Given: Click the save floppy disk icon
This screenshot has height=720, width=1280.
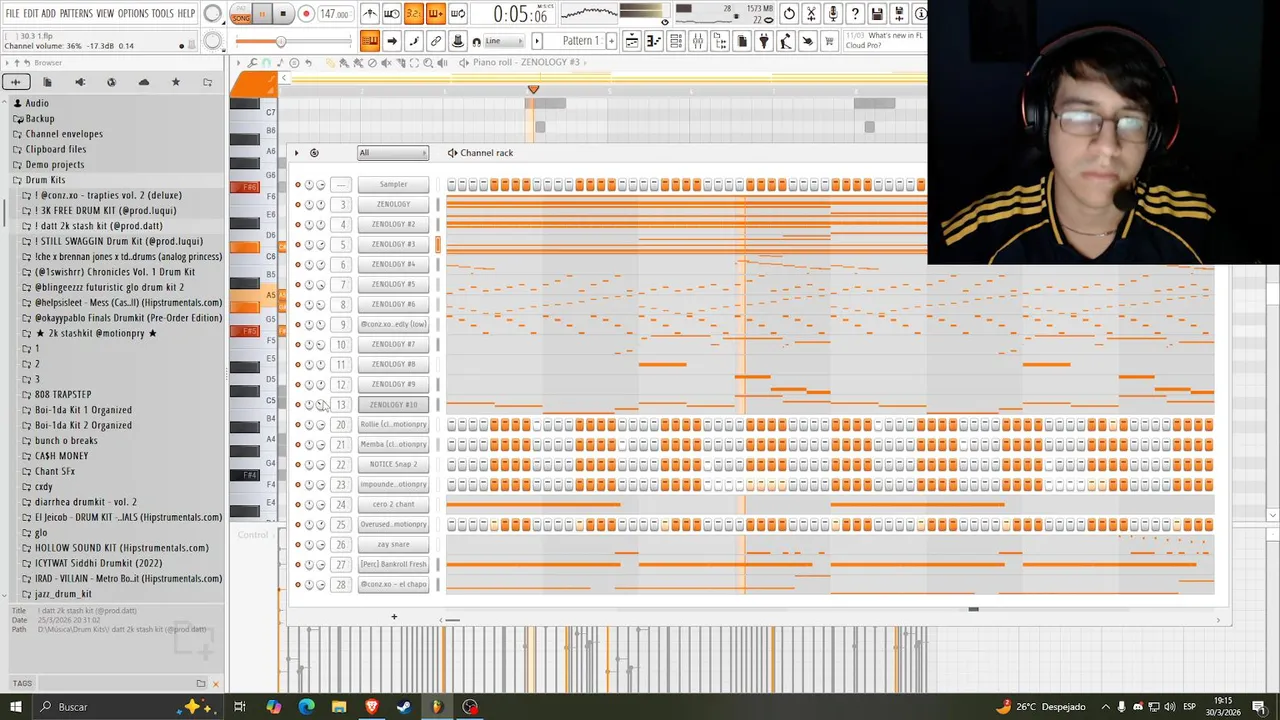Looking at the screenshot, I should (877, 14).
